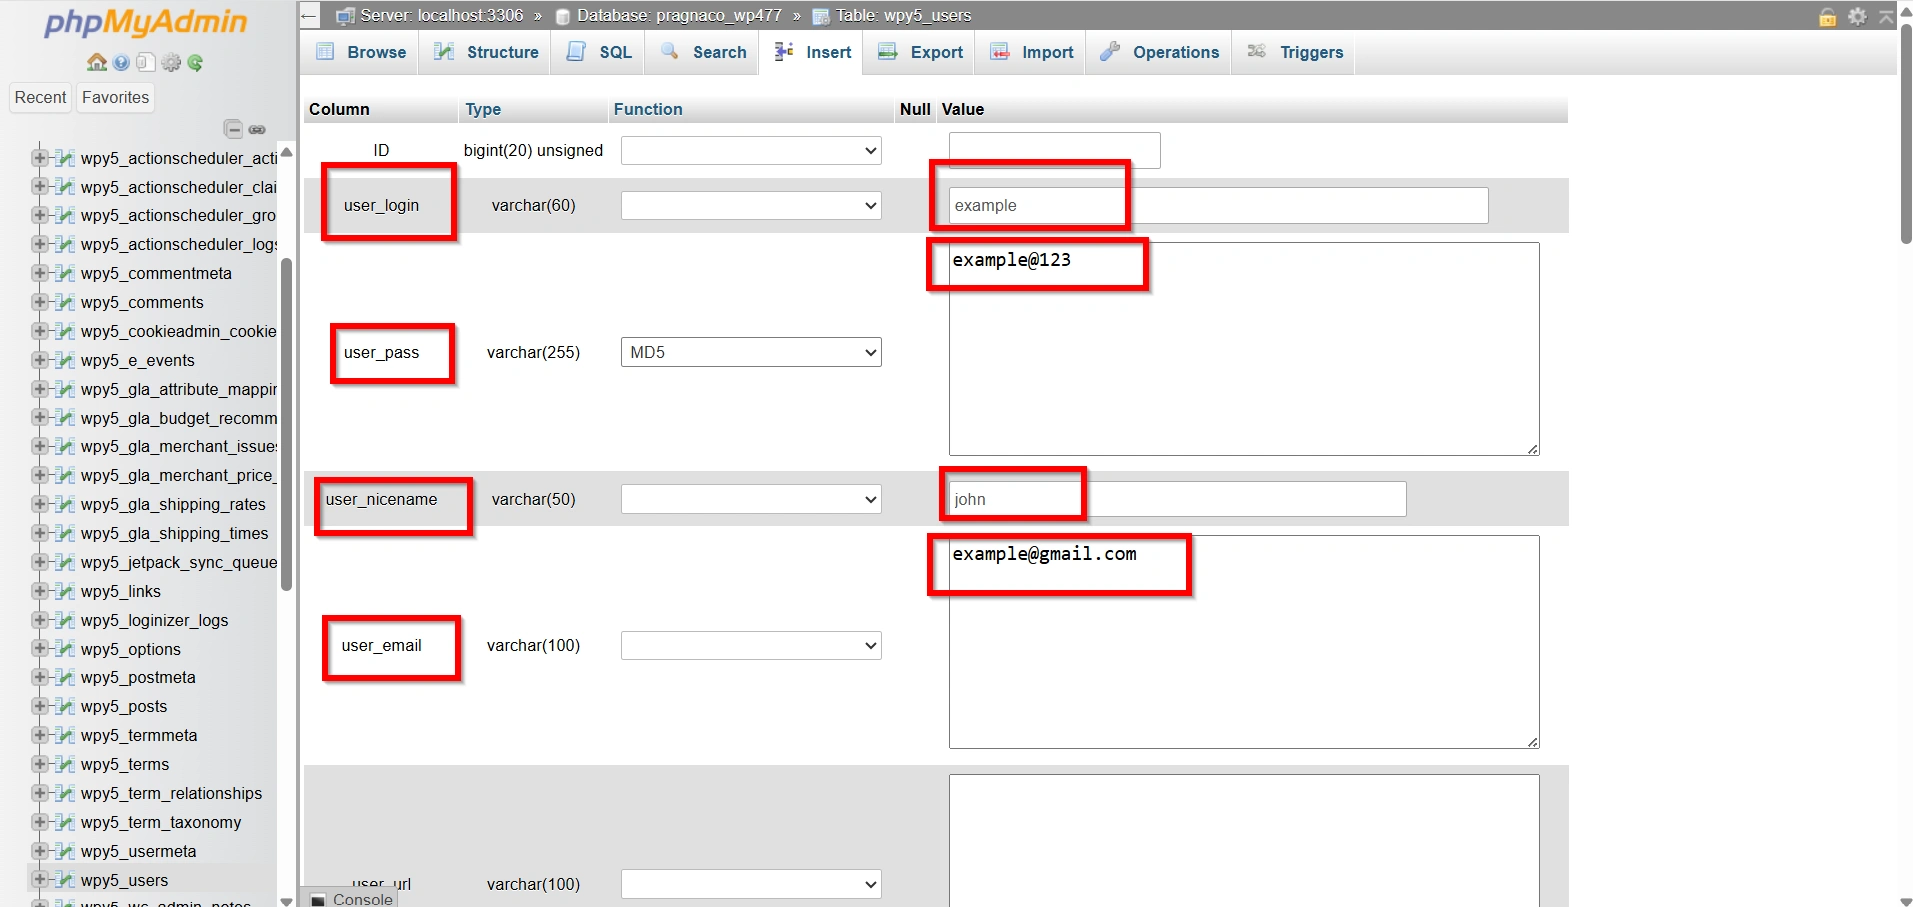Screen dimensions: 1913x907
Task: Collapse all tree items in navigation
Action: click(233, 129)
